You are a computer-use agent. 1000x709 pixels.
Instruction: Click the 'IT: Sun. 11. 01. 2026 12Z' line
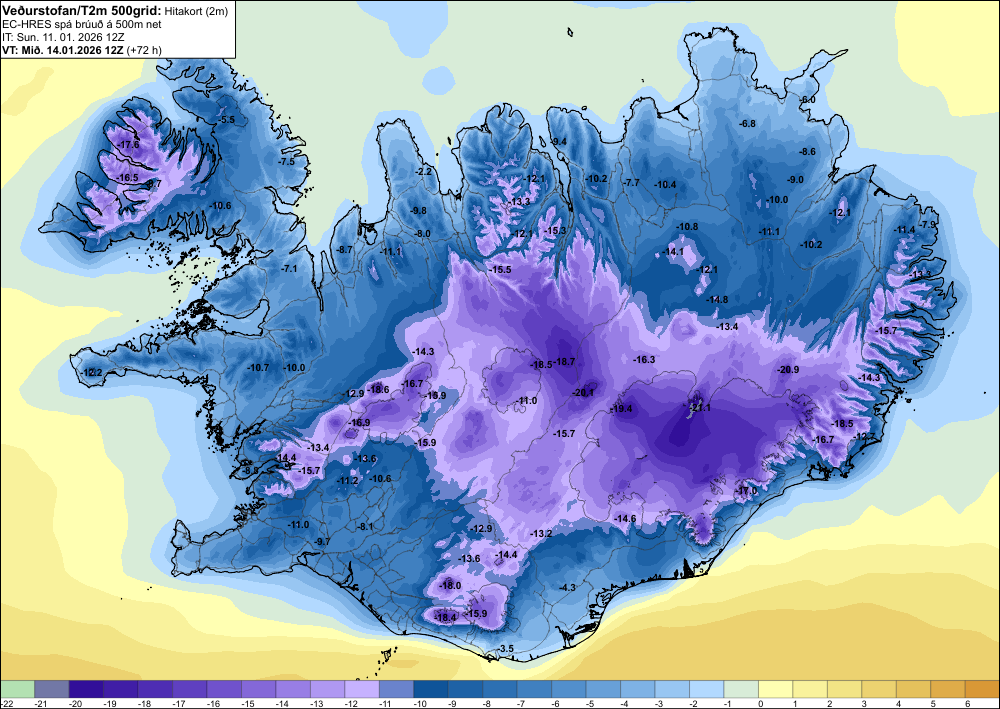click(63, 37)
